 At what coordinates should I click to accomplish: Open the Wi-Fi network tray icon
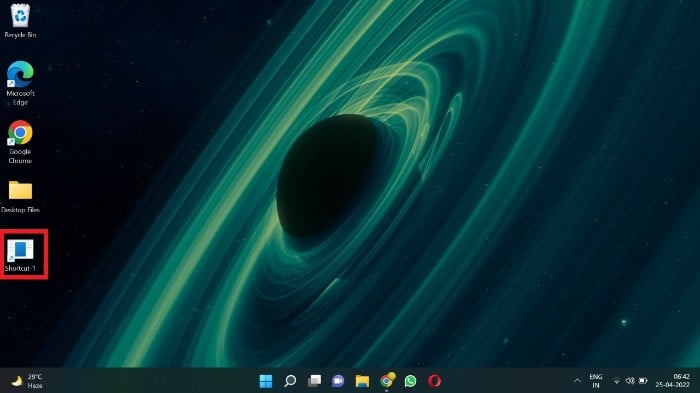tap(617, 381)
